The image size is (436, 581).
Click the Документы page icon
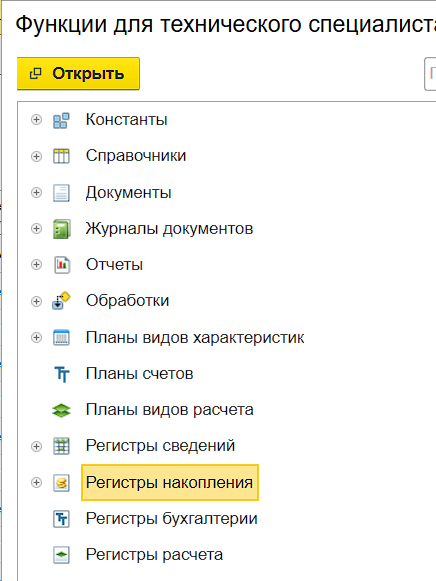[x=61, y=193]
